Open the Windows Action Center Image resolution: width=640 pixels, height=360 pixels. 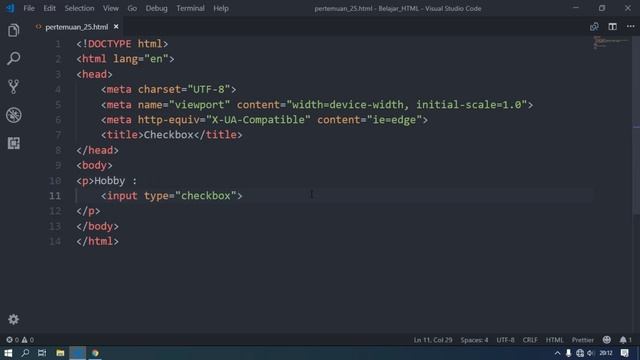pos(624,353)
